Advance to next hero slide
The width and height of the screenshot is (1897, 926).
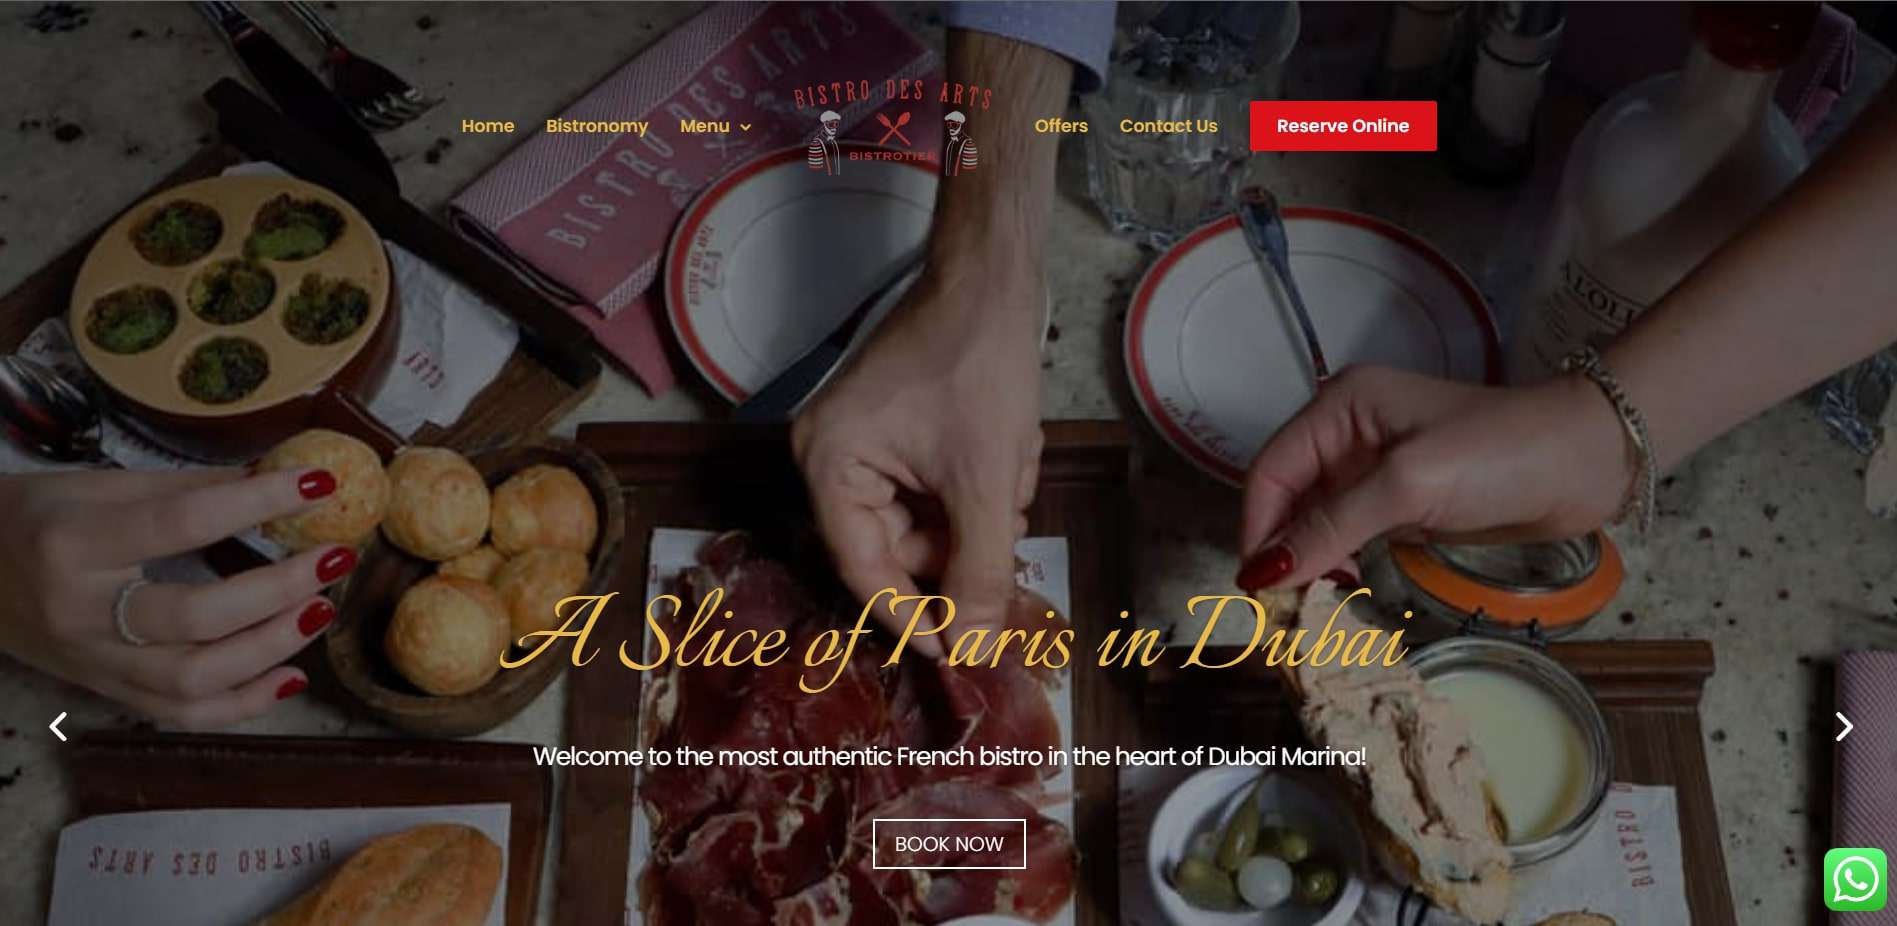[1844, 726]
